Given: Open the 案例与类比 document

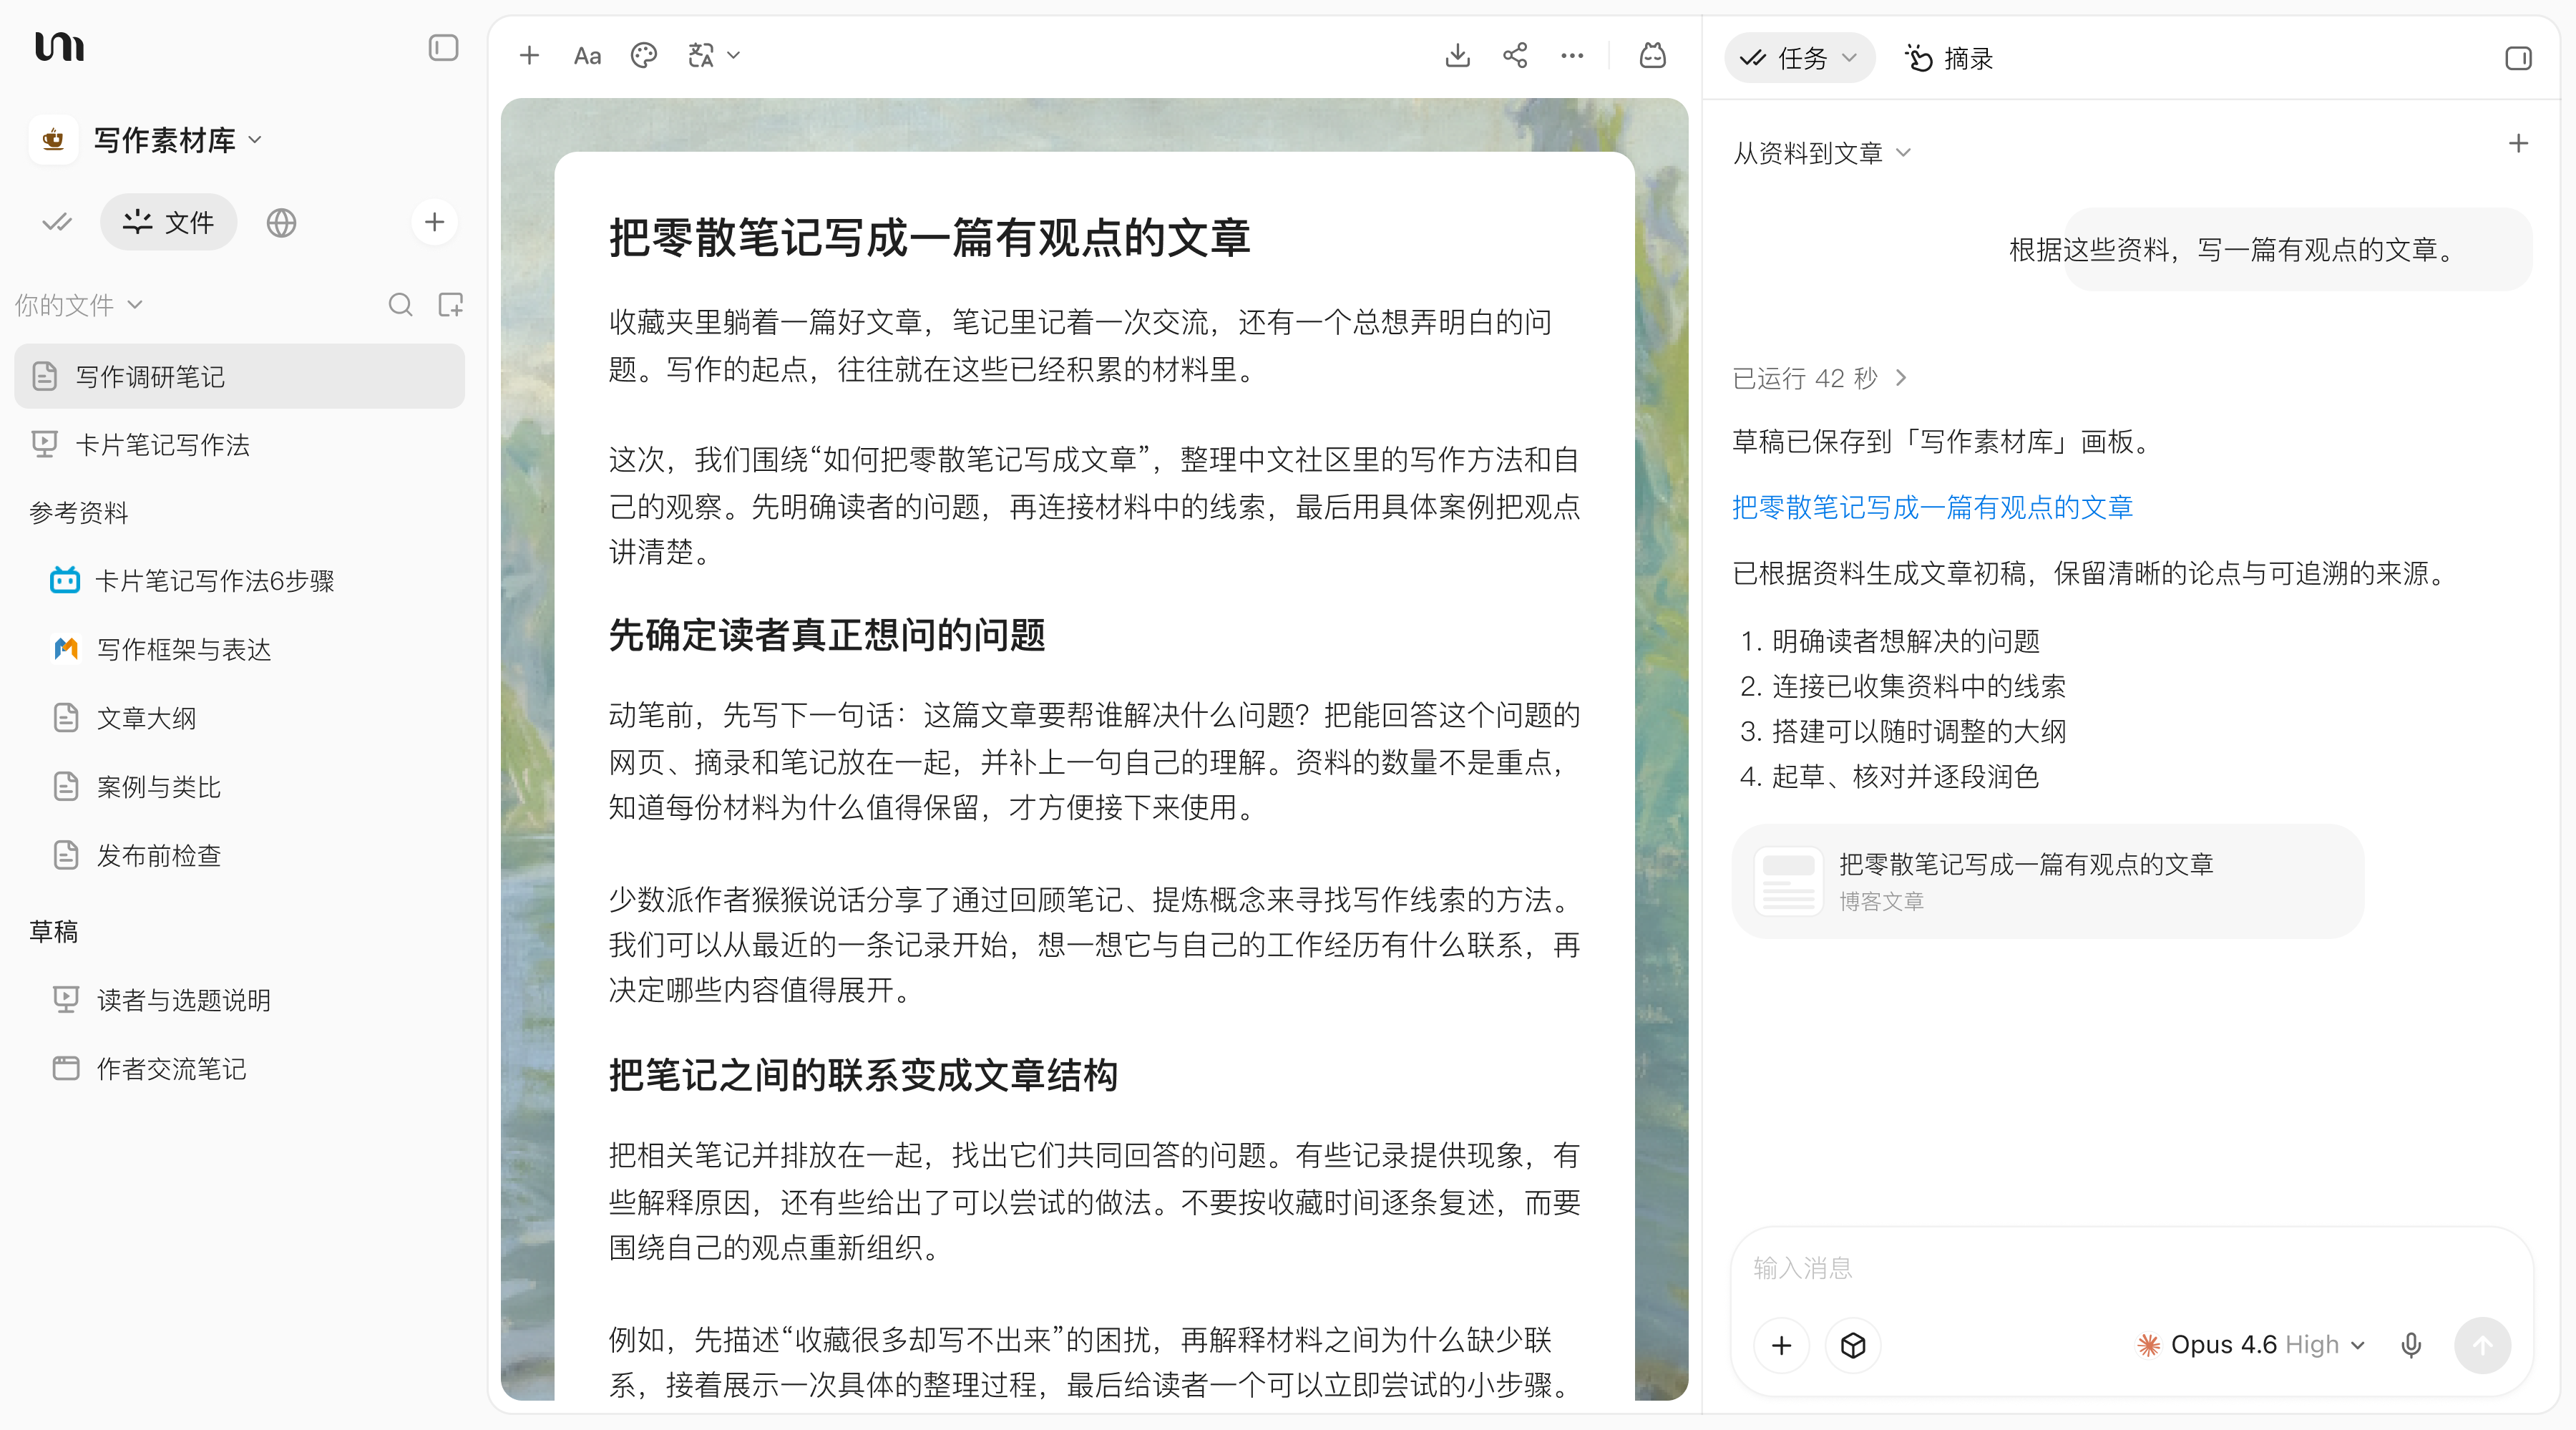Looking at the screenshot, I should 240,787.
